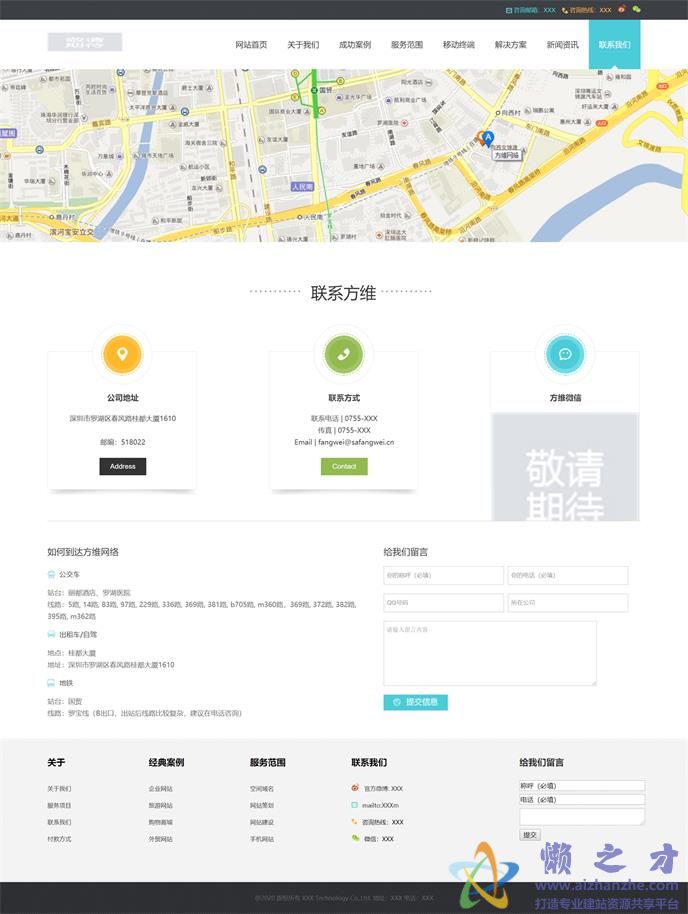
Task: Click footer link 网站建设
Action: coord(262,822)
